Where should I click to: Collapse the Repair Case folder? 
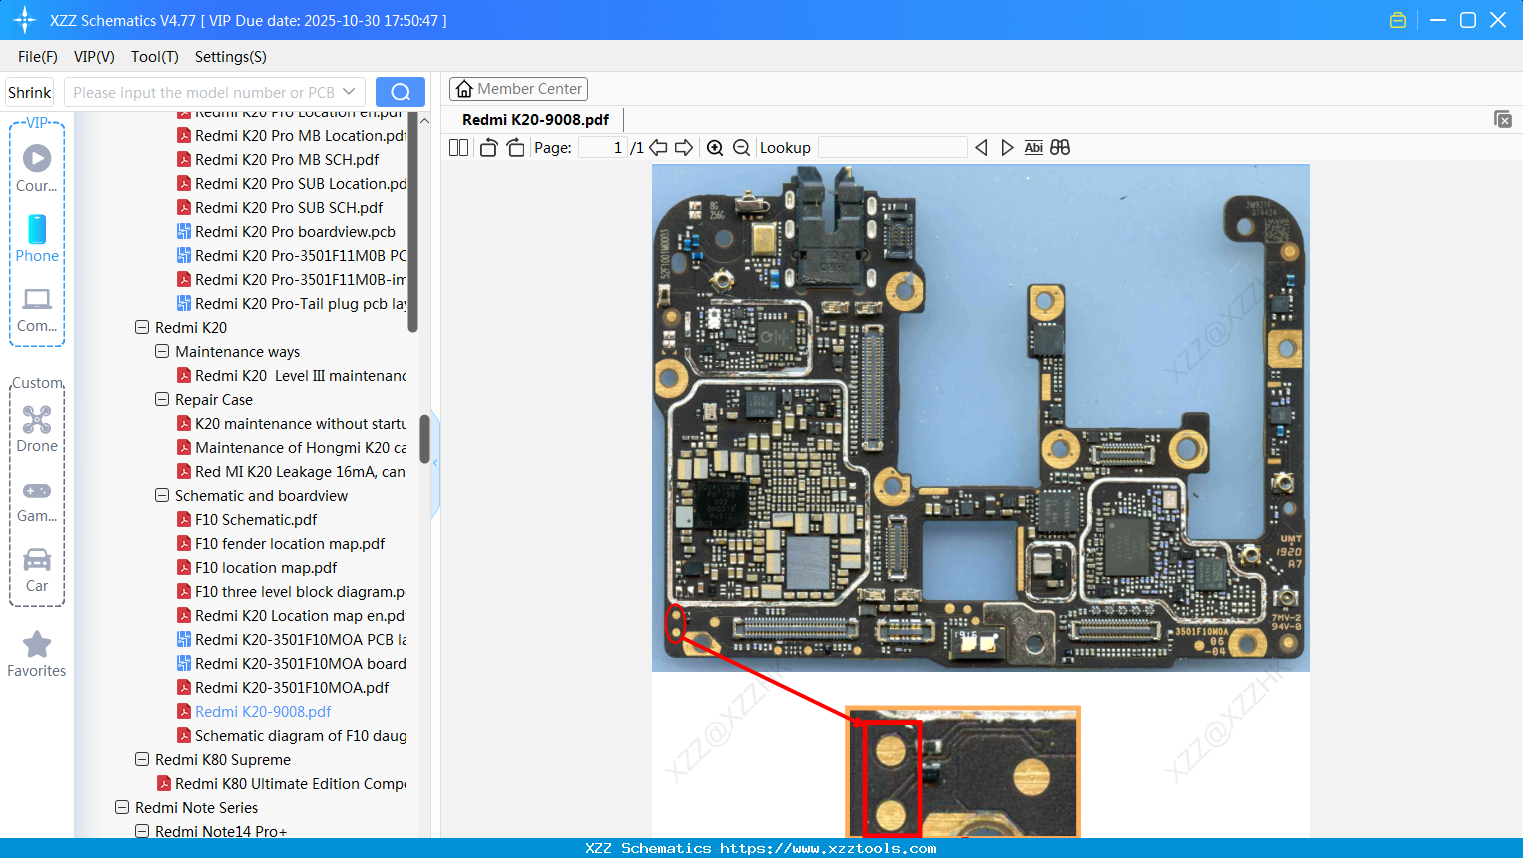(x=162, y=399)
